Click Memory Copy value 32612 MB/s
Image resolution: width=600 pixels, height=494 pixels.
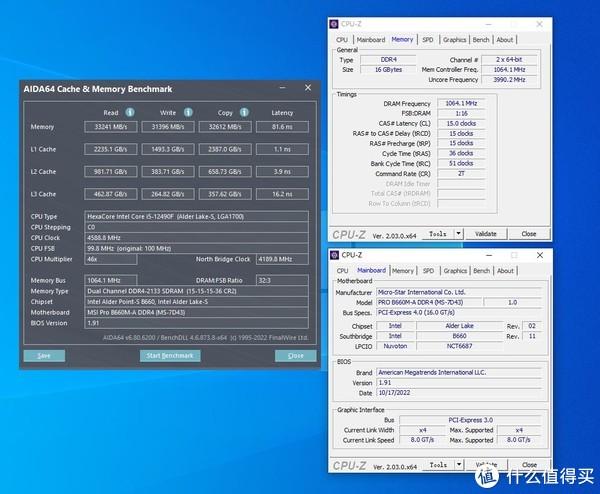225,127
